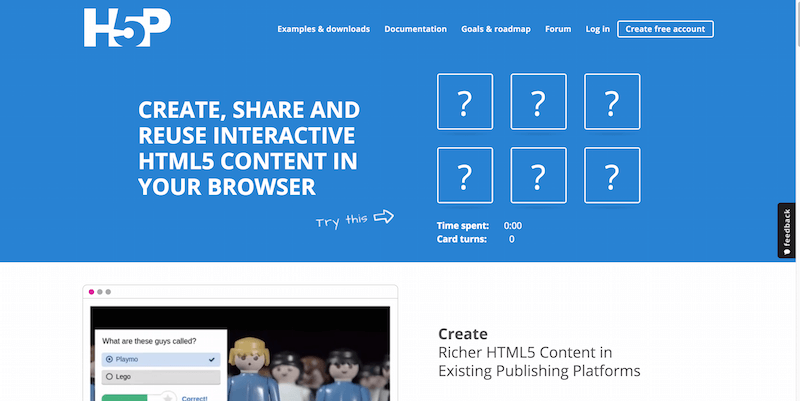Click the 'Card turns:' label

click(461, 239)
